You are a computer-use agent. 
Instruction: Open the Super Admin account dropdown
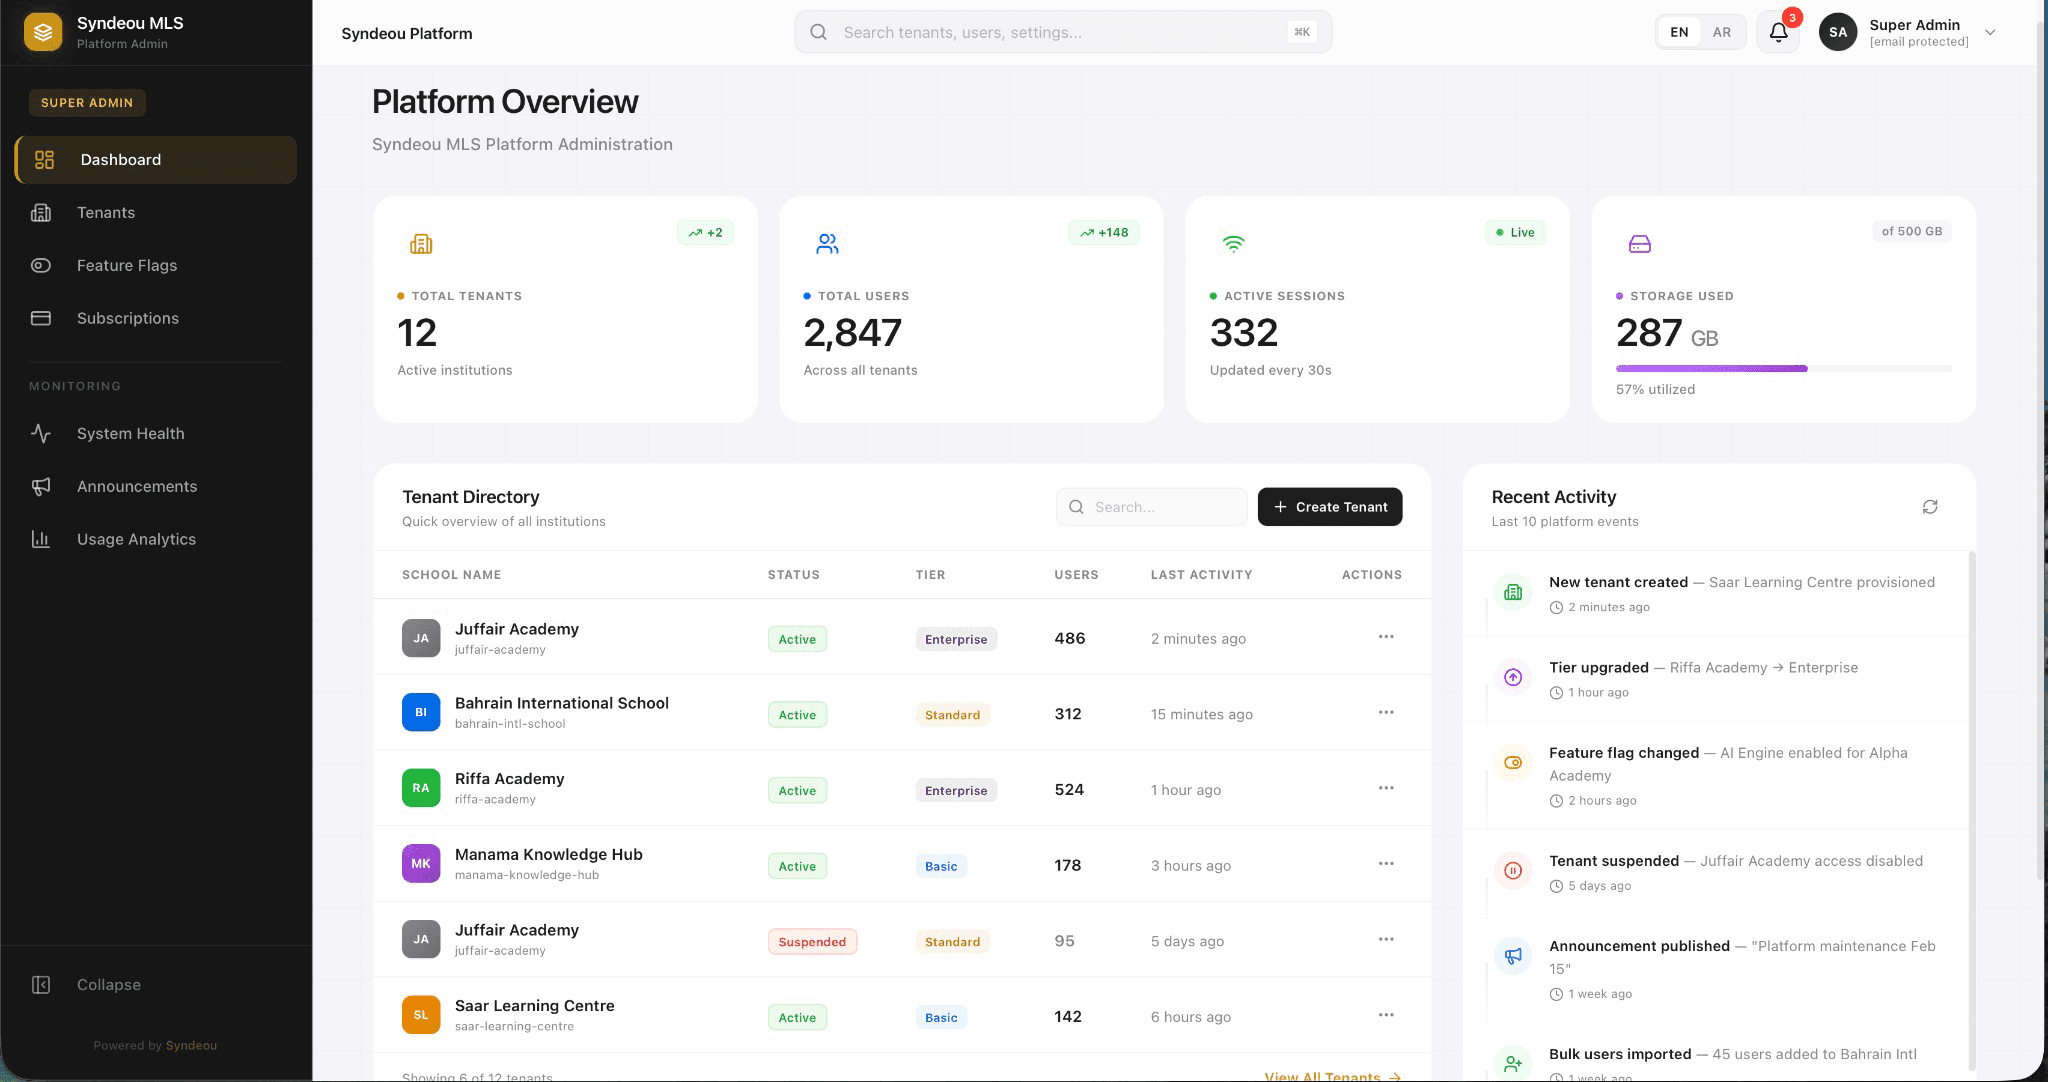click(1911, 32)
